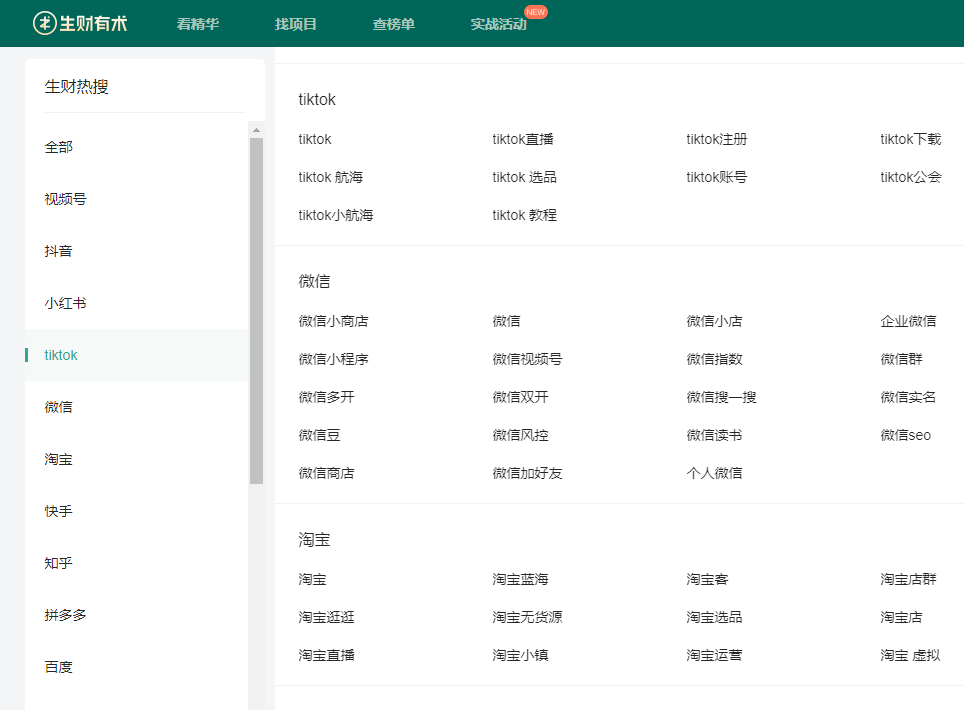Open the 淘宝逛逛 keyword link
The width and height of the screenshot is (964, 710).
(326, 617)
